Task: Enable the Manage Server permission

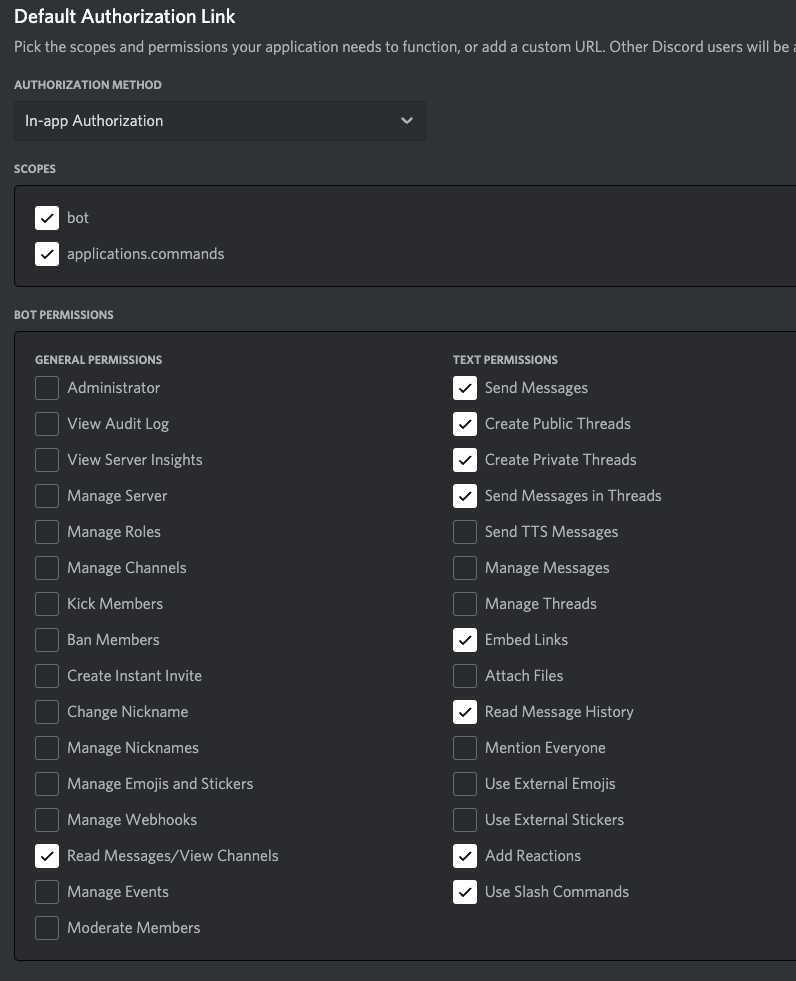Action: [47, 496]
